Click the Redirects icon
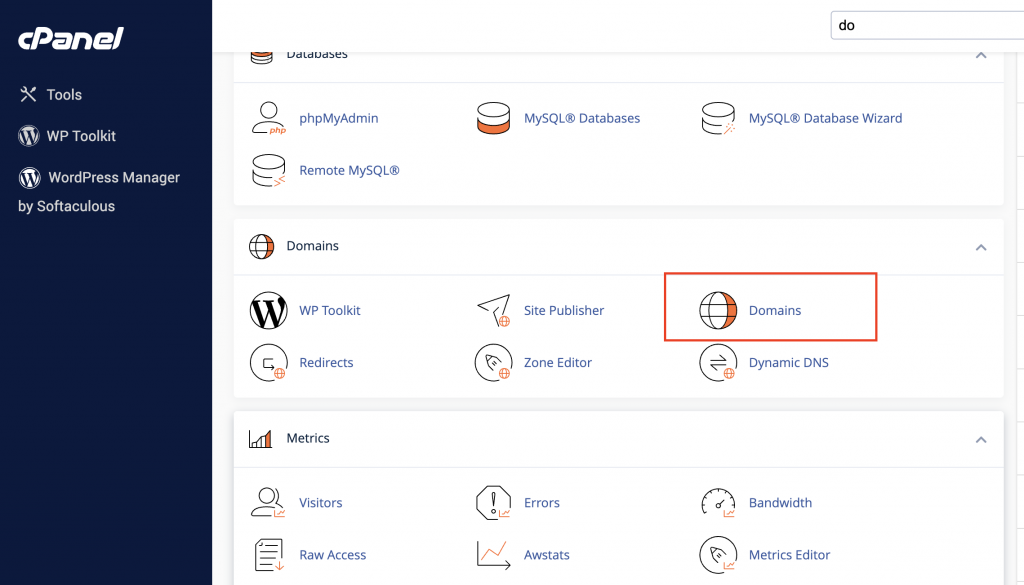 coord(268,362)
